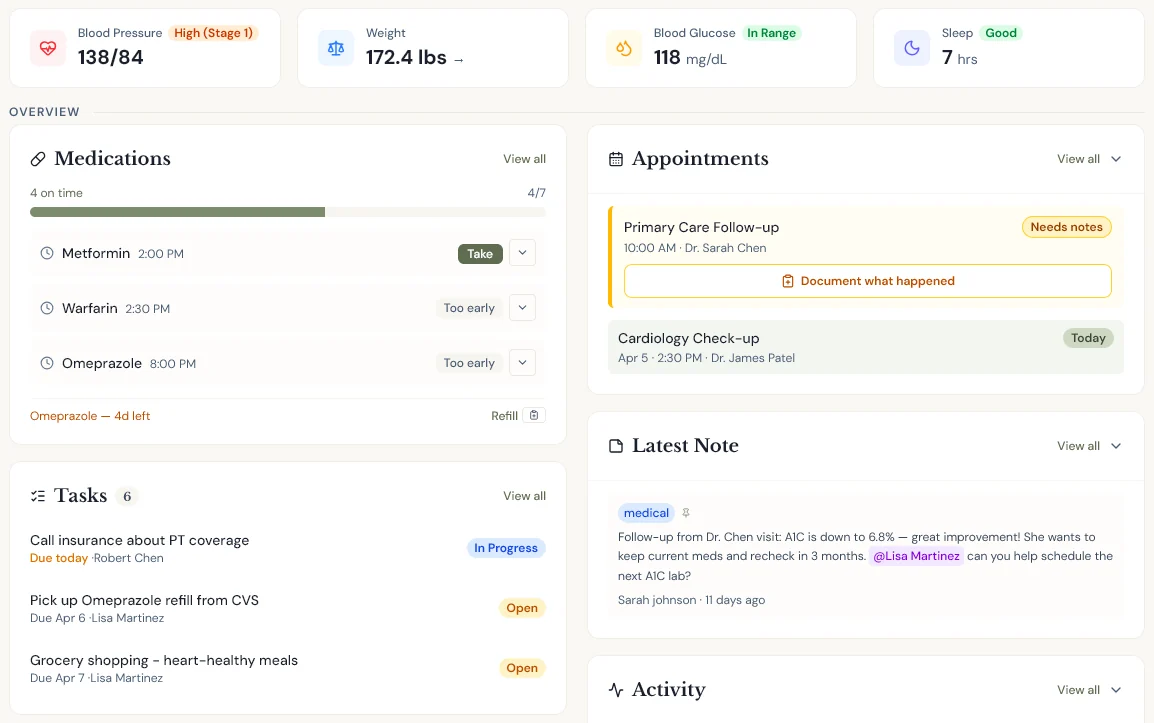Click the clock icon beside Metformin
This screenshot has width=1154, height=723.
[46, 253]
